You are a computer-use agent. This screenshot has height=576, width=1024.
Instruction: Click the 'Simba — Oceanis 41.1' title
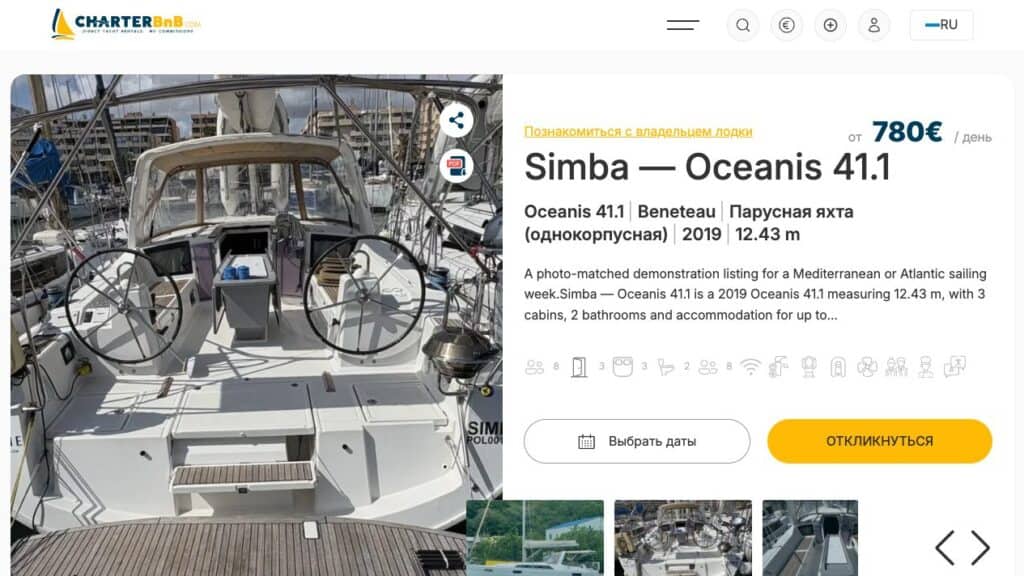(707, 167)
